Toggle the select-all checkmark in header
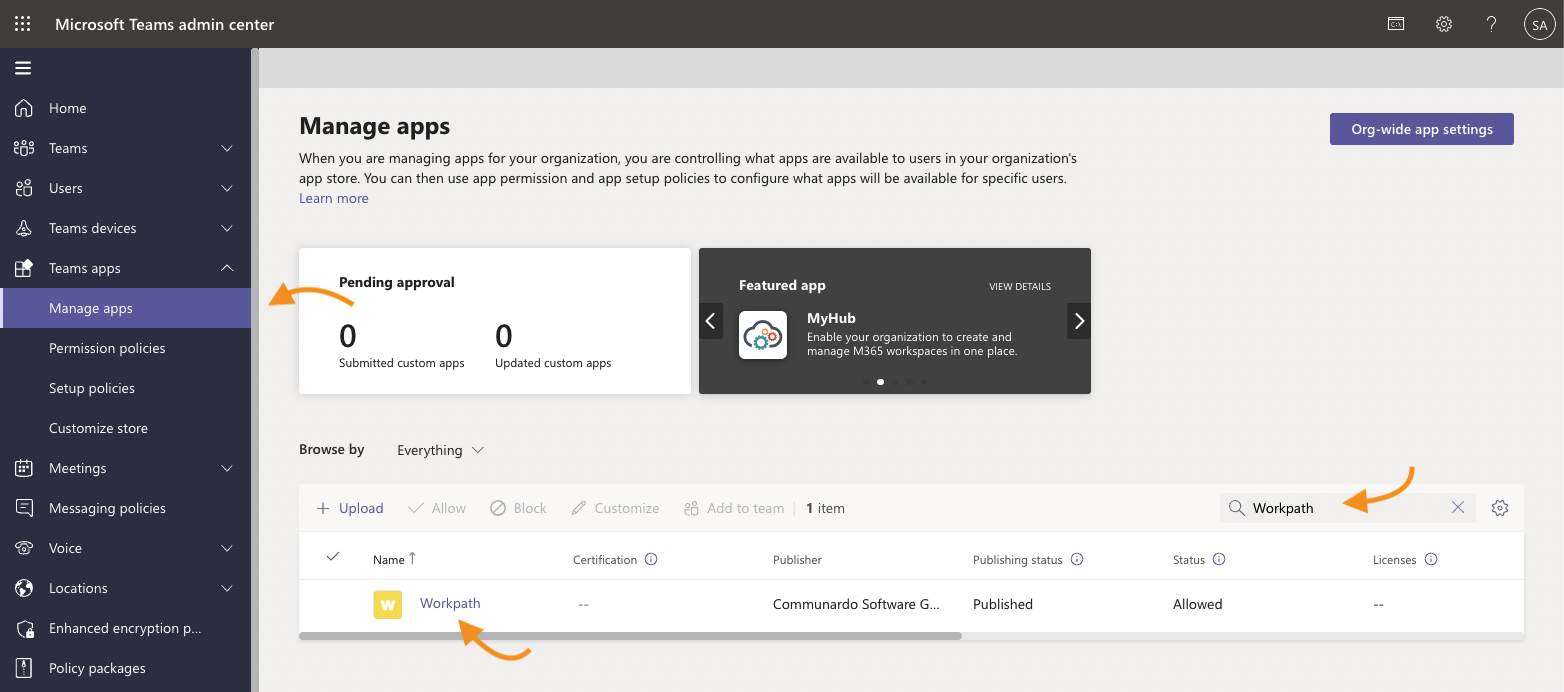1564x692 pixels. tap(333, 556)
